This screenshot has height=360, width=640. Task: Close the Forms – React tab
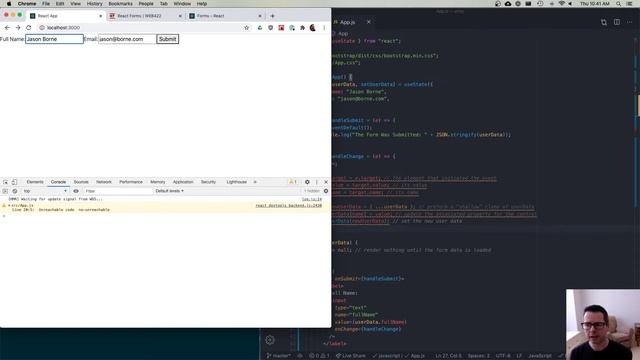pyautogui.click(x=260, y=16)
